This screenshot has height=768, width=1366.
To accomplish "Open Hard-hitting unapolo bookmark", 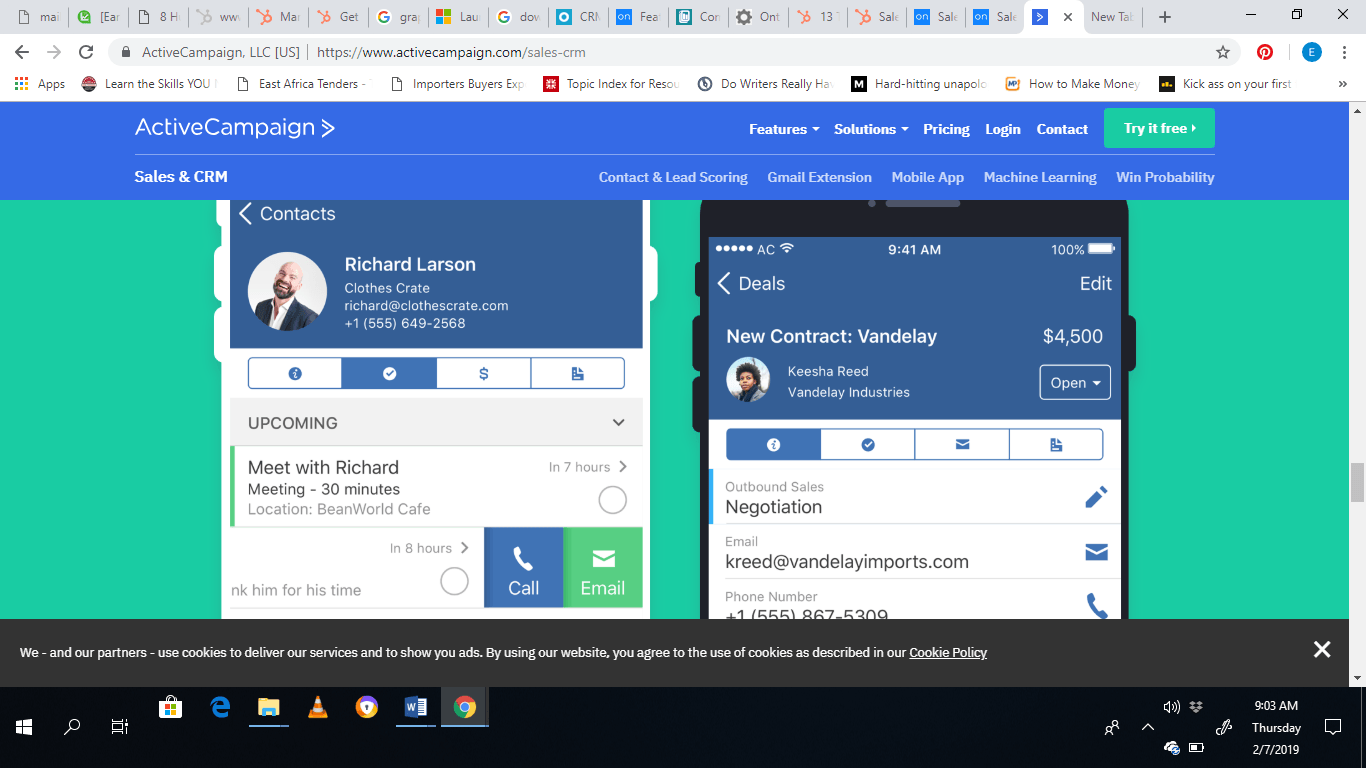I will 918,84.
